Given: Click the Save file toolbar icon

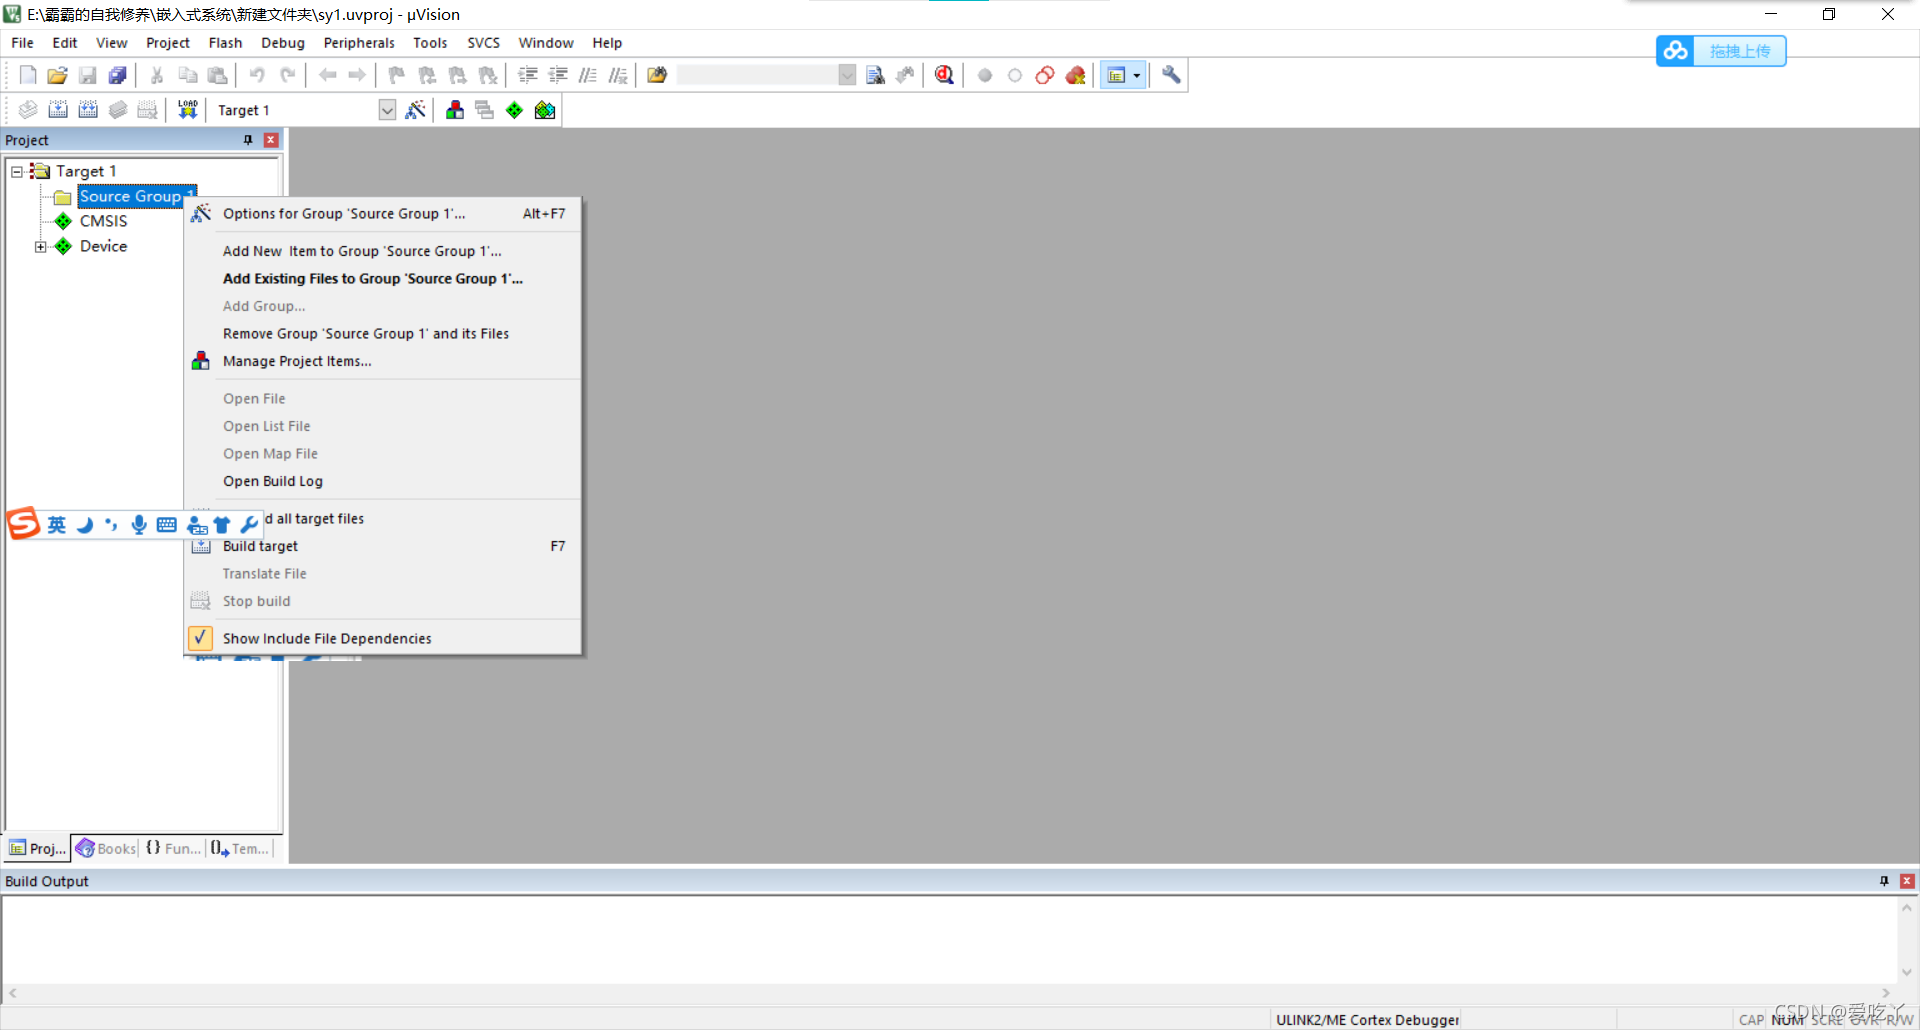Looking at the screenshot, I should pos(88,75).
